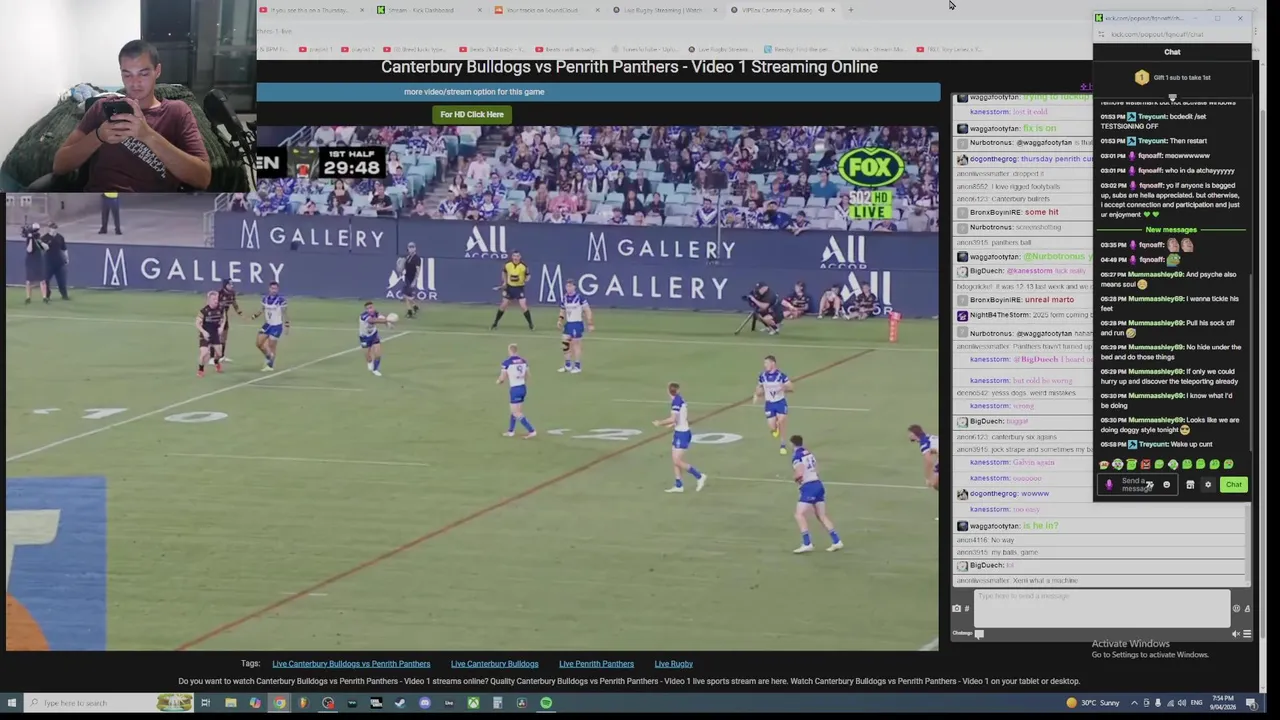View site information icon in the Kick popout

pyautogui.click(x=1101, y=34)
